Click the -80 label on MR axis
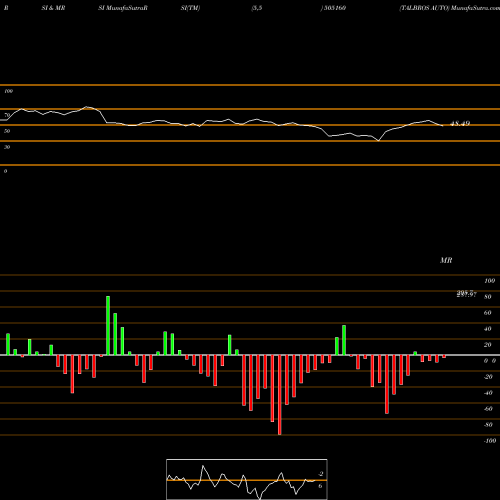500x500 pixels. coord(488,425)
